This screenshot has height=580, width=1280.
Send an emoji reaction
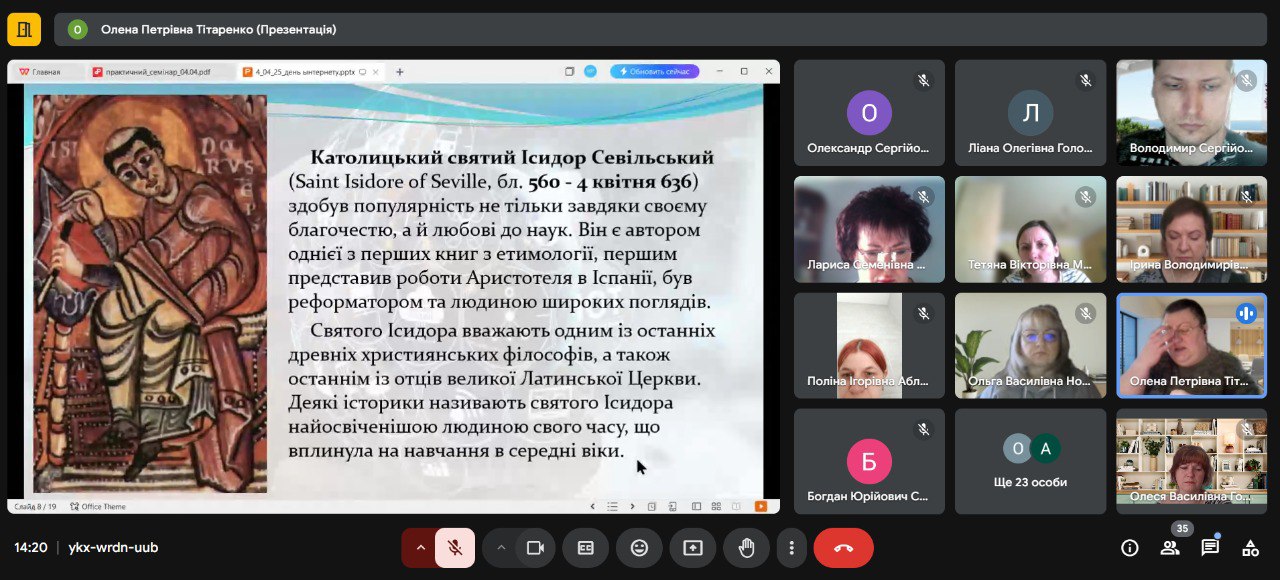click(x=639, y=548)
